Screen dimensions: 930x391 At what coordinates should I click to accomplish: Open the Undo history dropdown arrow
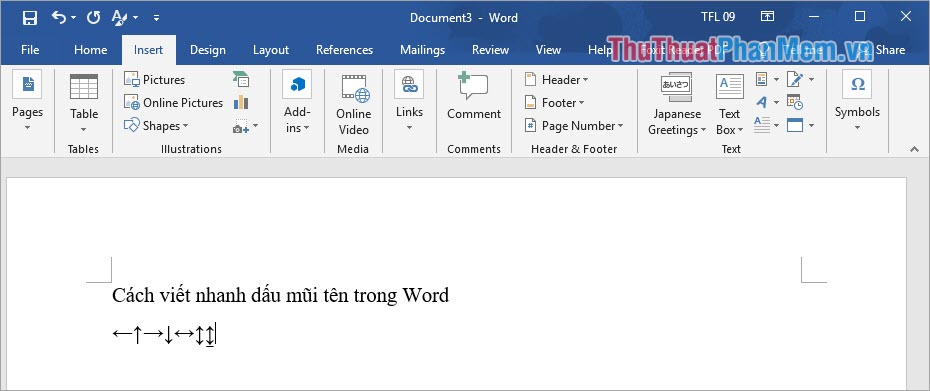coord(74,18)
